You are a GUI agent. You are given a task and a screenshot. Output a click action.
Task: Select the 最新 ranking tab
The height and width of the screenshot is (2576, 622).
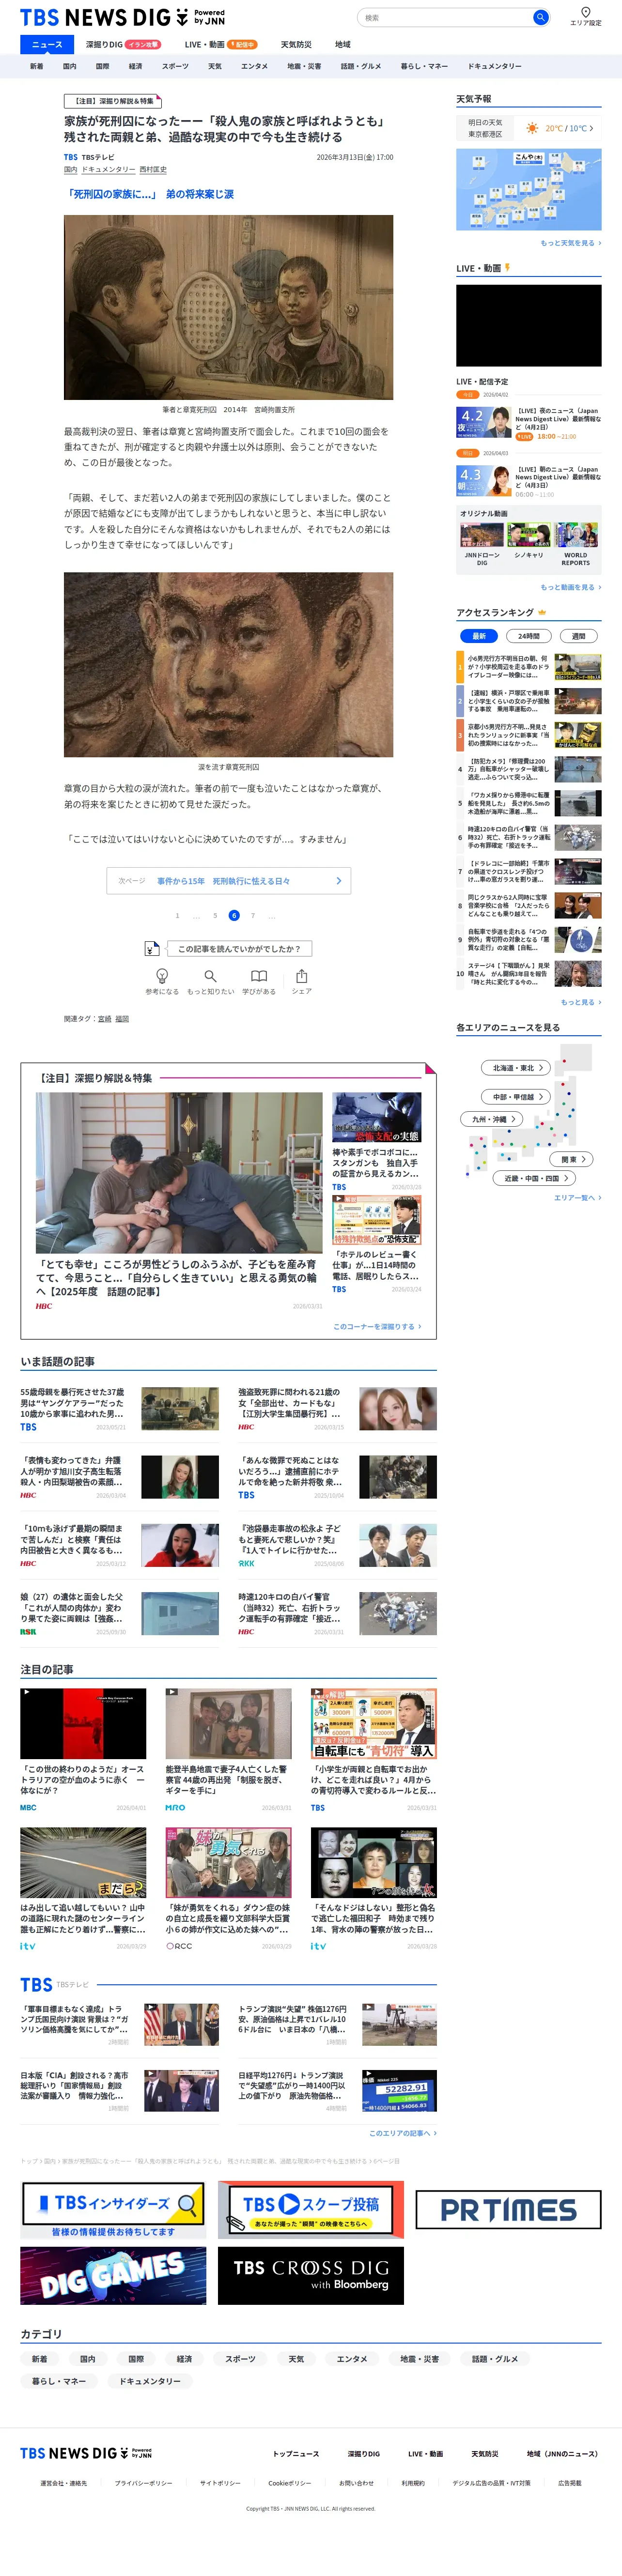(479, 636)
